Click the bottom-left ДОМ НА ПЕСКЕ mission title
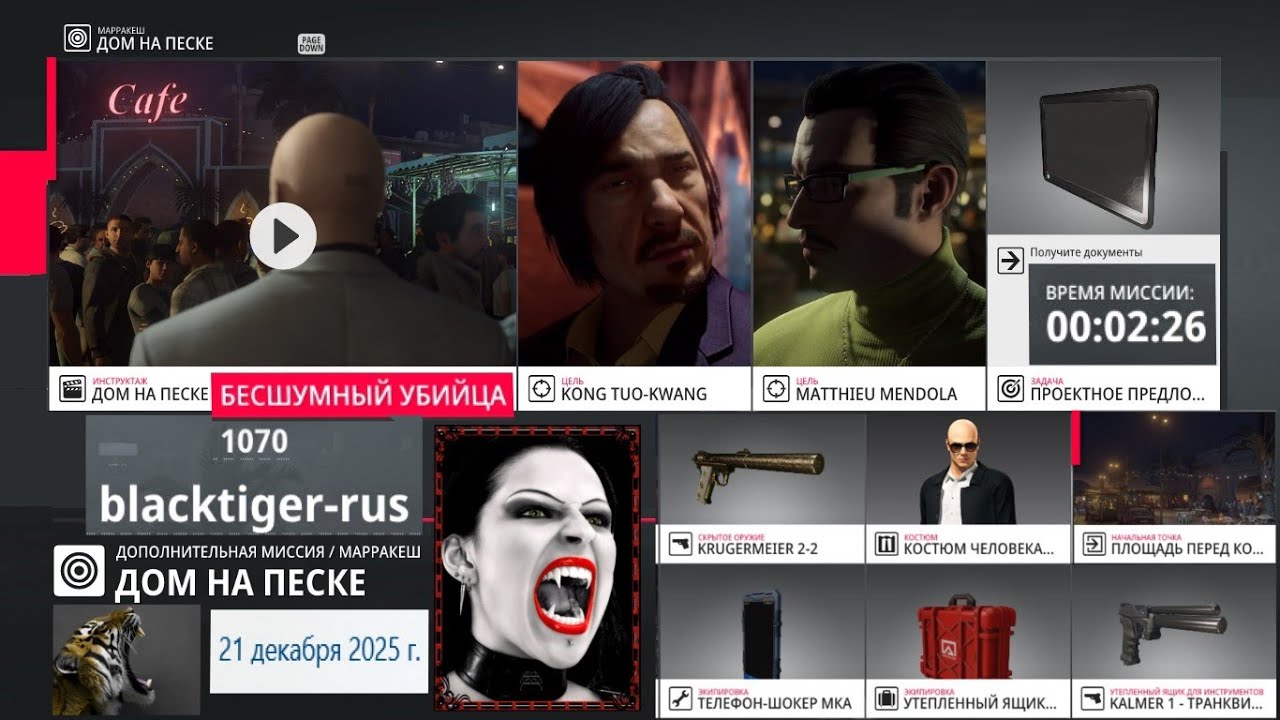 240,582
